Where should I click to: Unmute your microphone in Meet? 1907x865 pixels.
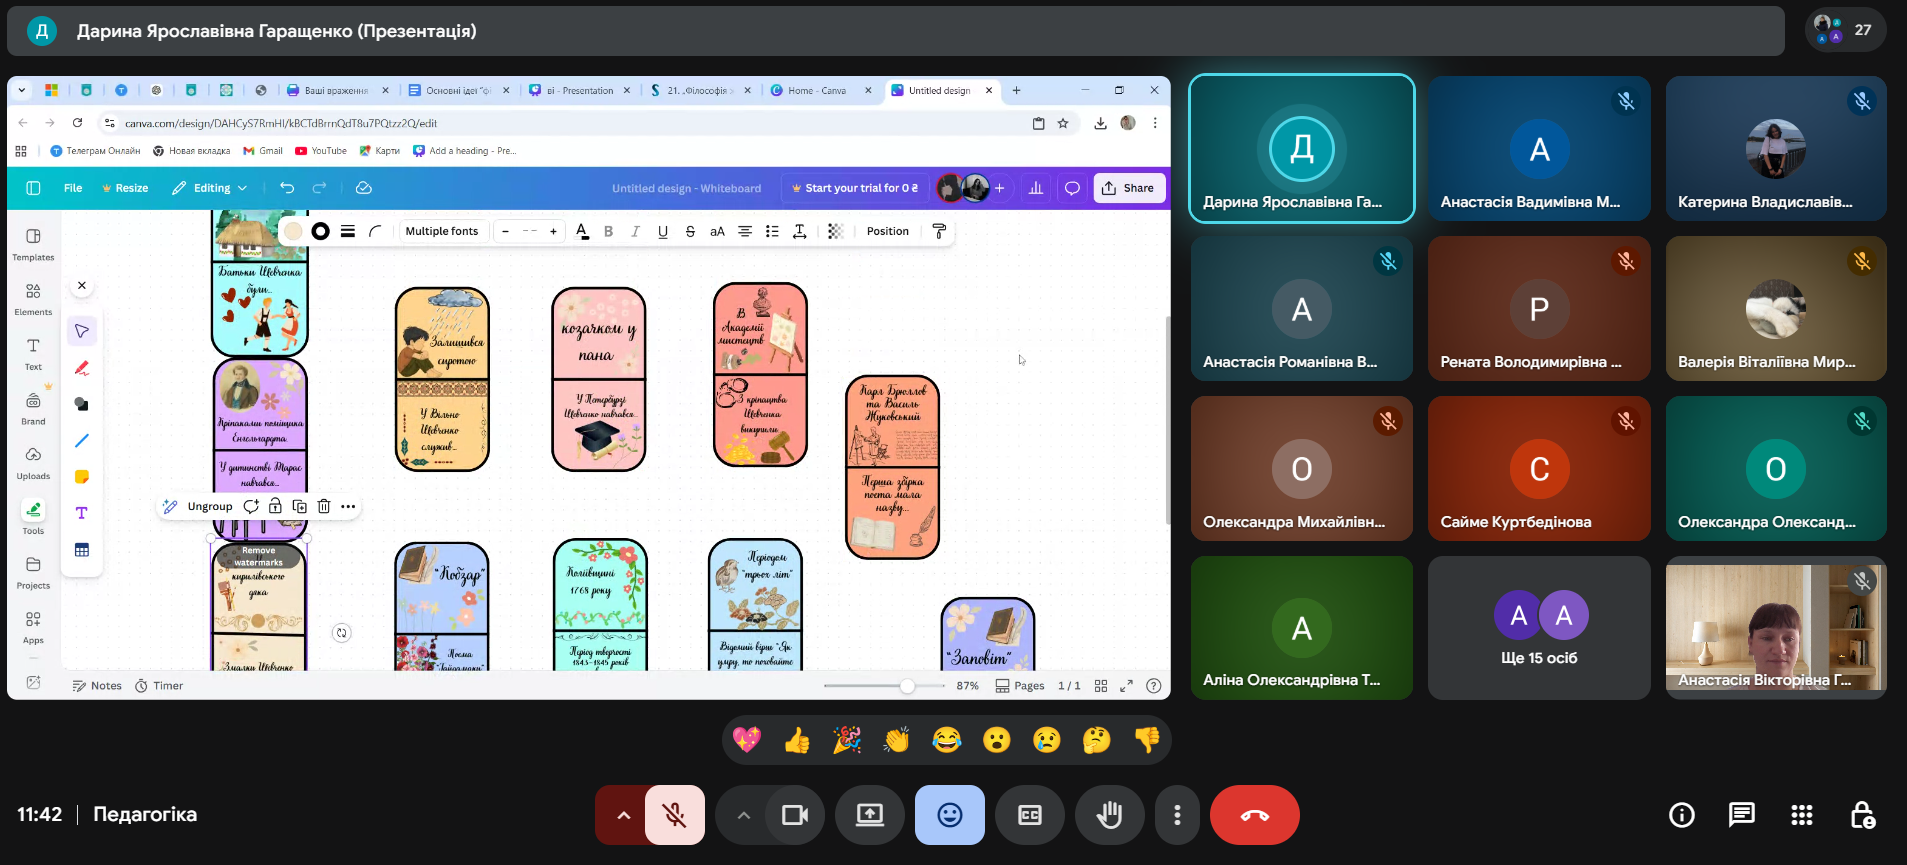click(675, 815)
